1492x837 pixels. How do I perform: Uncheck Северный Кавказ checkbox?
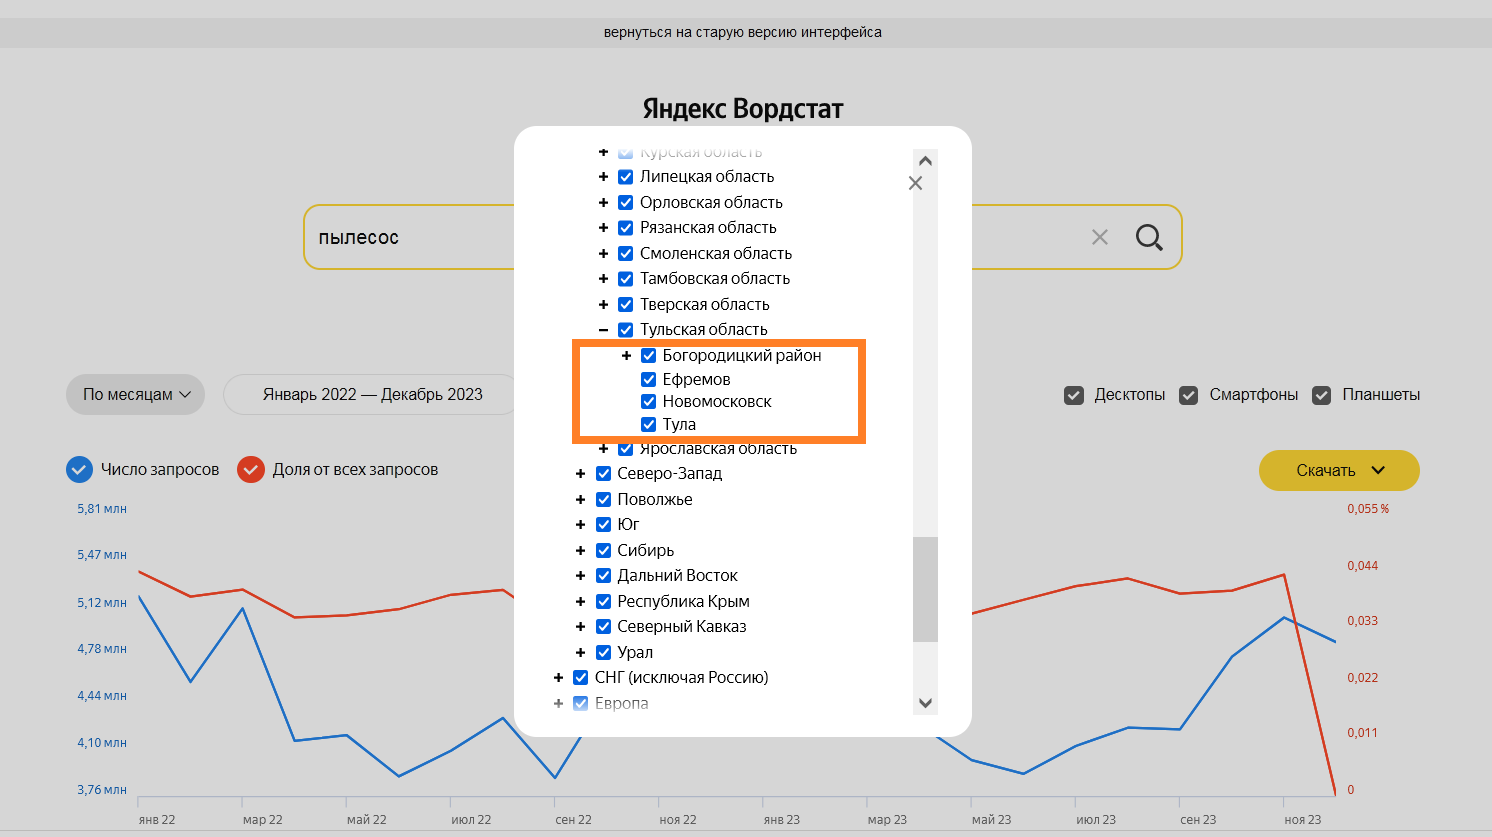coord(603,627)
